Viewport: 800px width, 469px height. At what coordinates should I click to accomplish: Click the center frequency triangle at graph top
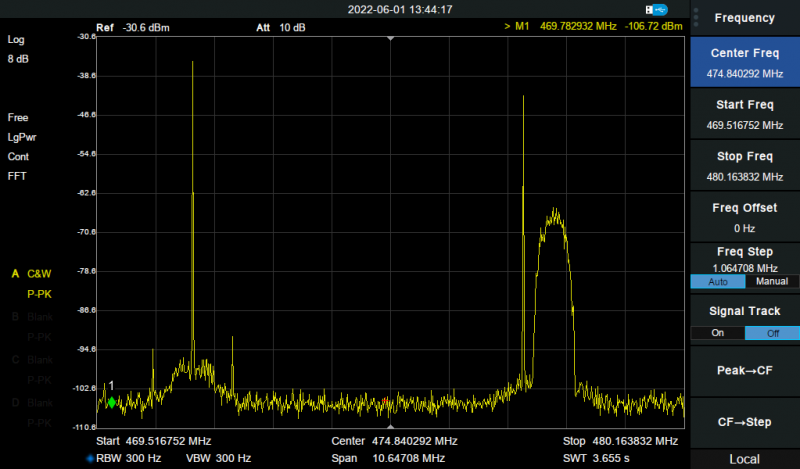(390, 38)
